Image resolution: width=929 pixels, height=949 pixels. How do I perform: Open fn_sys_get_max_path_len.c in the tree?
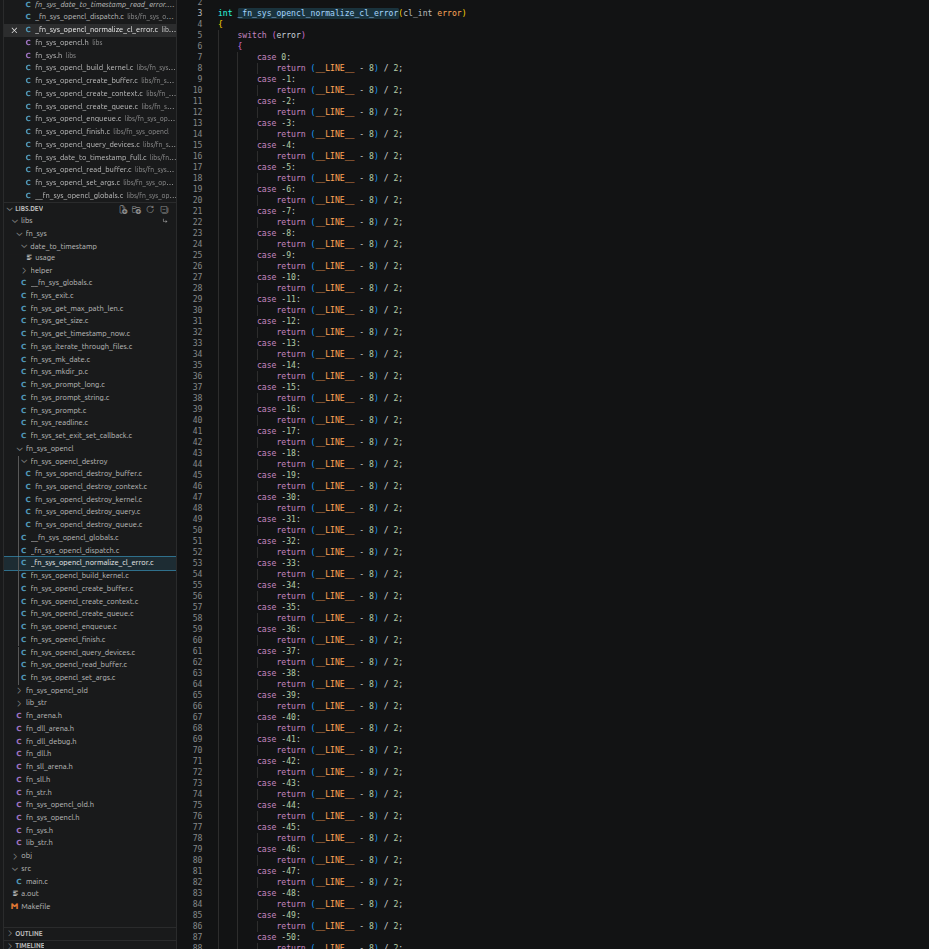point(90,308)
